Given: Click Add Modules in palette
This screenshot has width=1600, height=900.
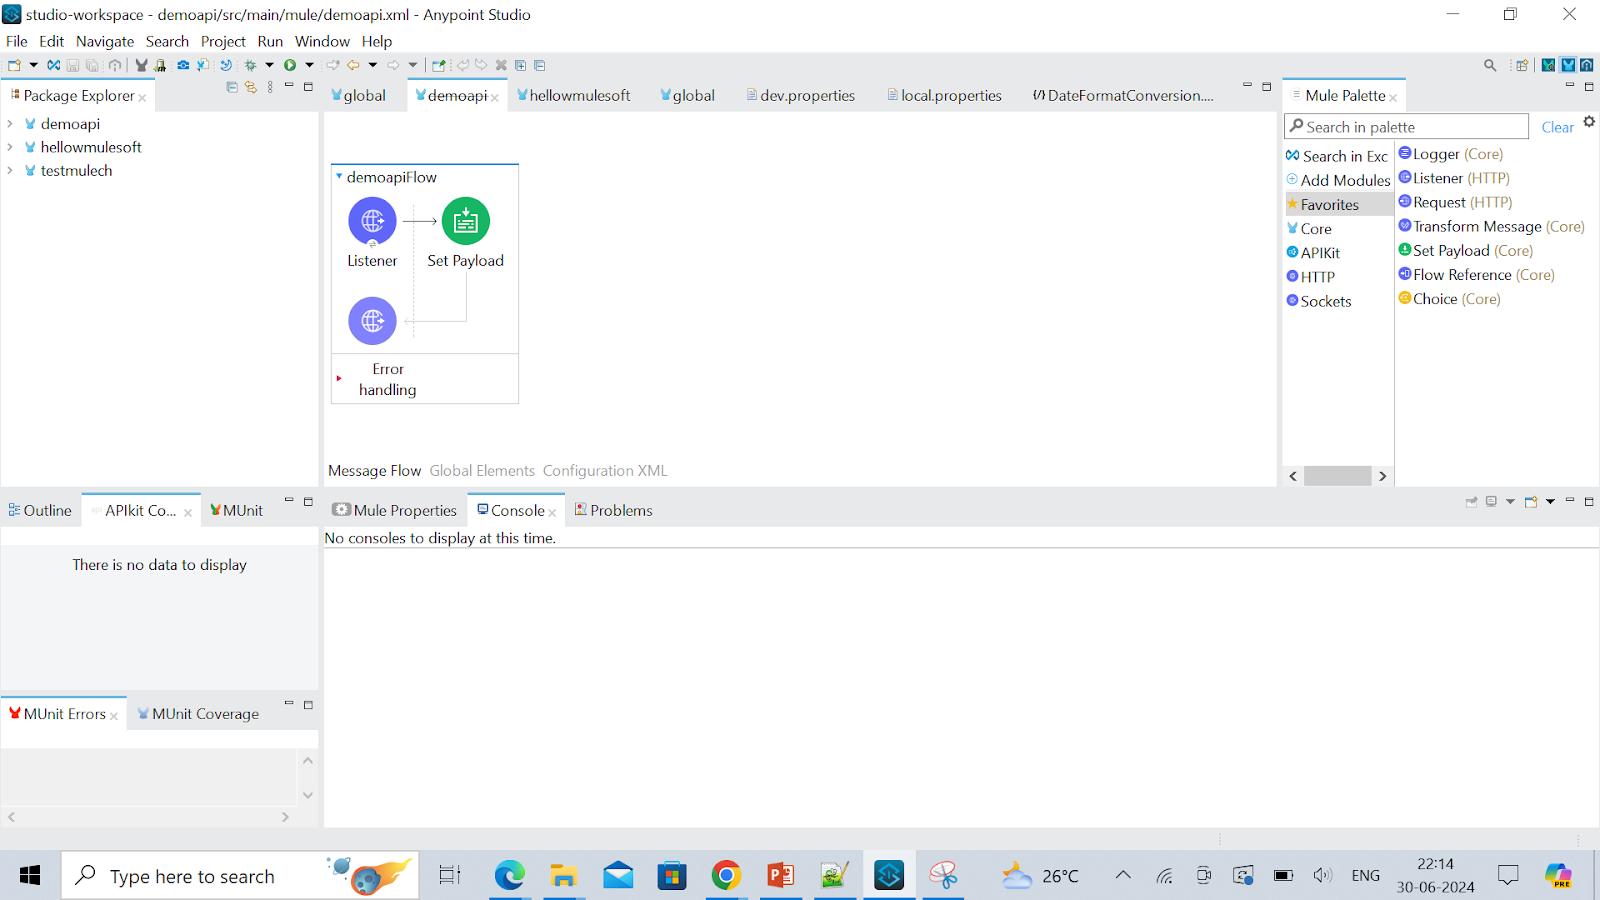Looking at the screenshot, I should point(1338,180).
